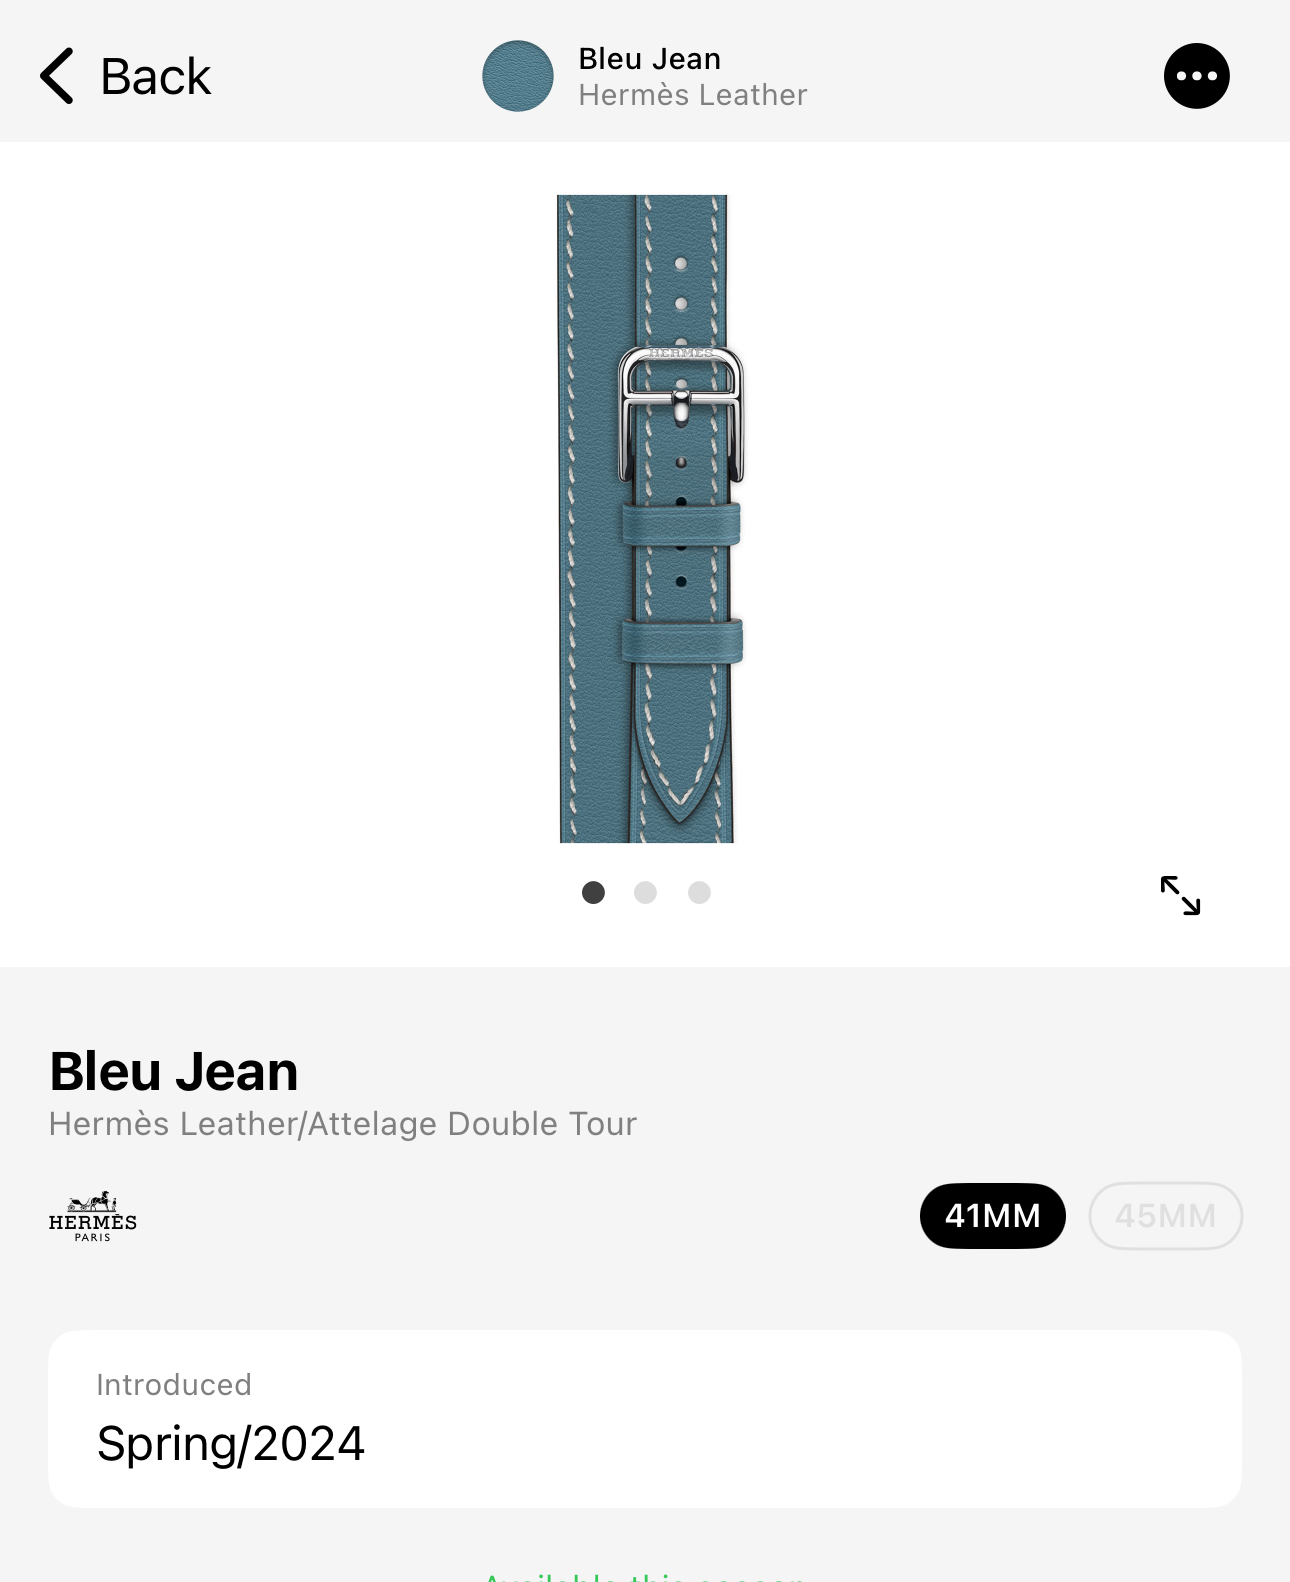Tap the small Bleu Jean title in header
Image resolution: width=1290 pixels, height=1582 pixels.
tap(650, 59)
